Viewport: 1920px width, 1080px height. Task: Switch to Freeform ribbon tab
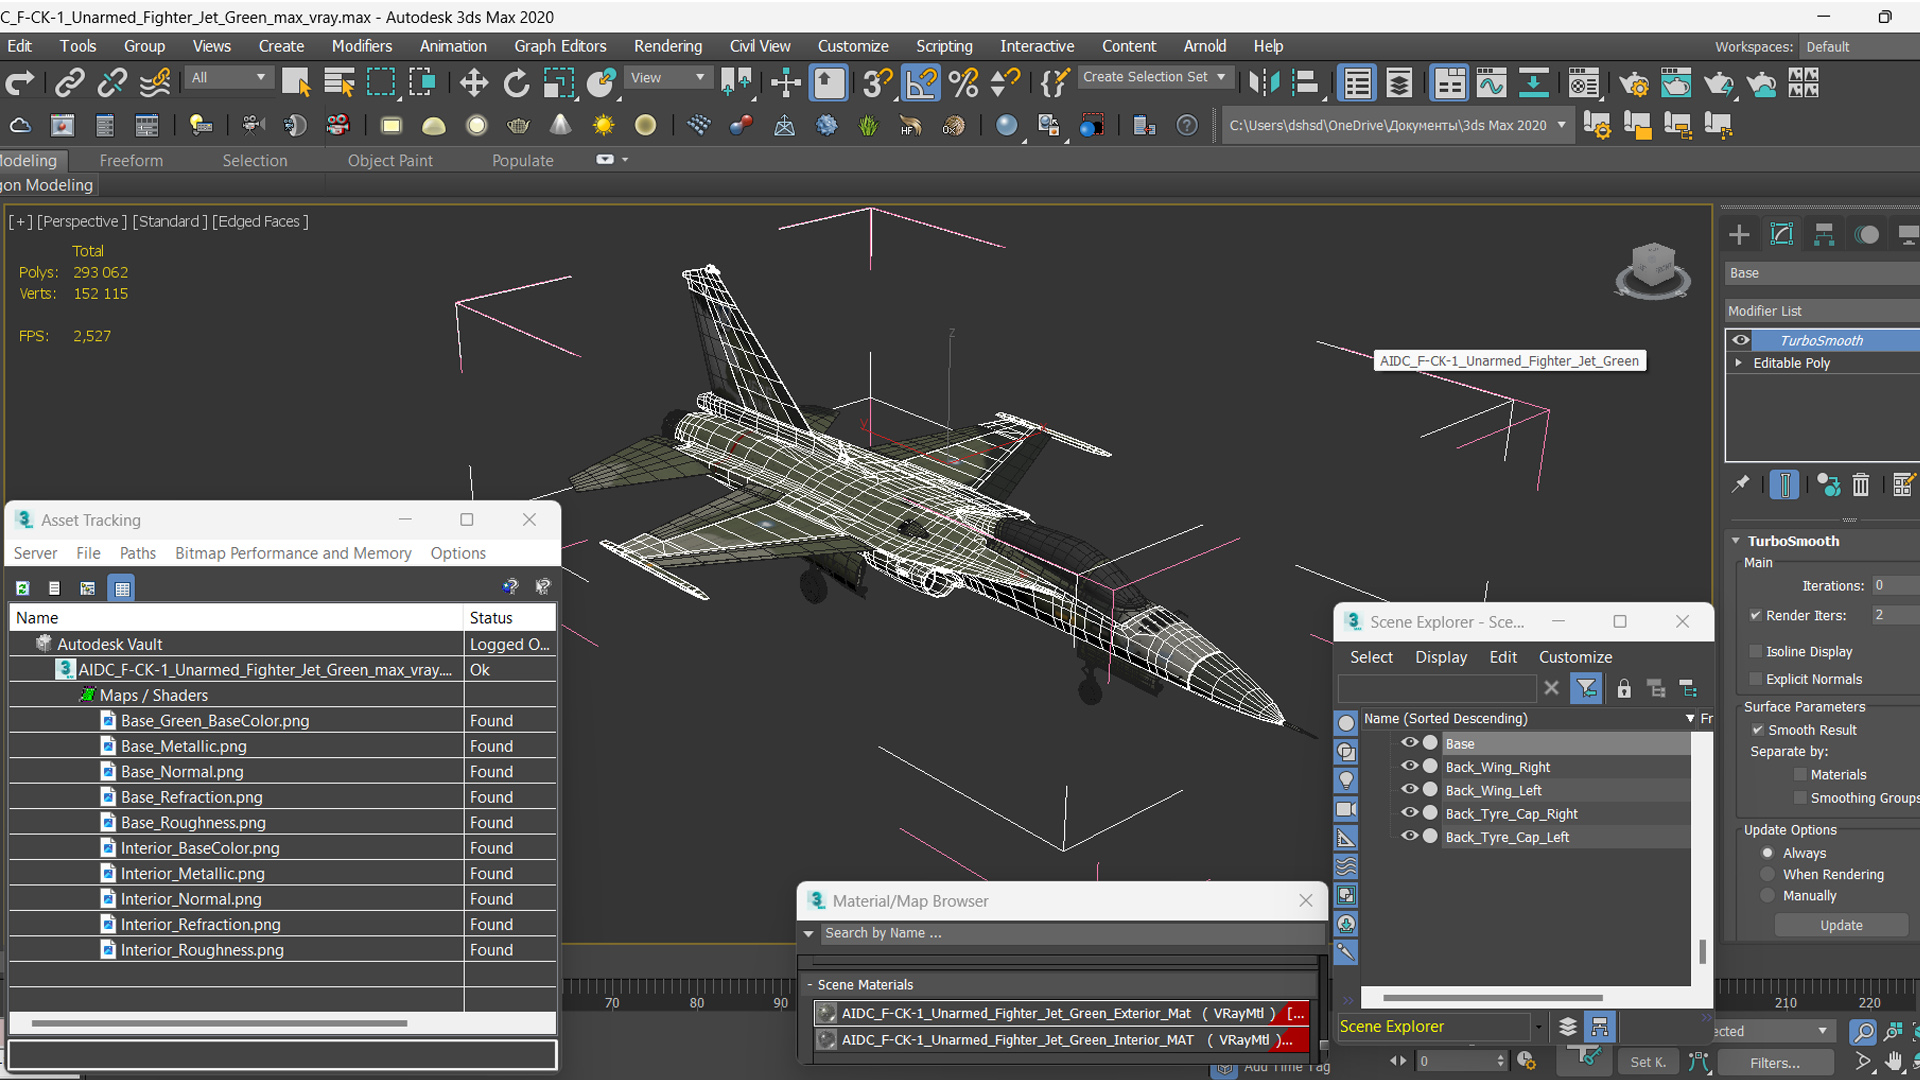click(131, 160)
